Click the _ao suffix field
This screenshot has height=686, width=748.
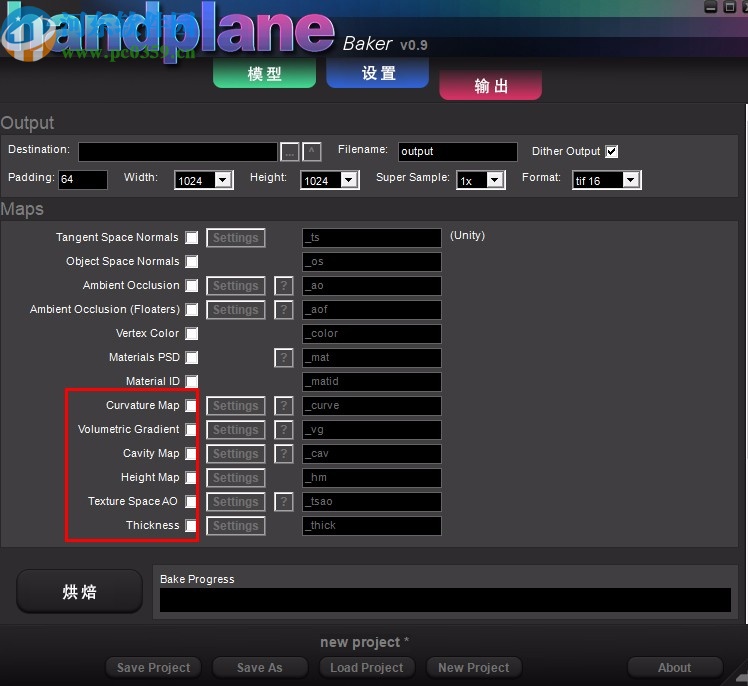[x=372, y=286]
